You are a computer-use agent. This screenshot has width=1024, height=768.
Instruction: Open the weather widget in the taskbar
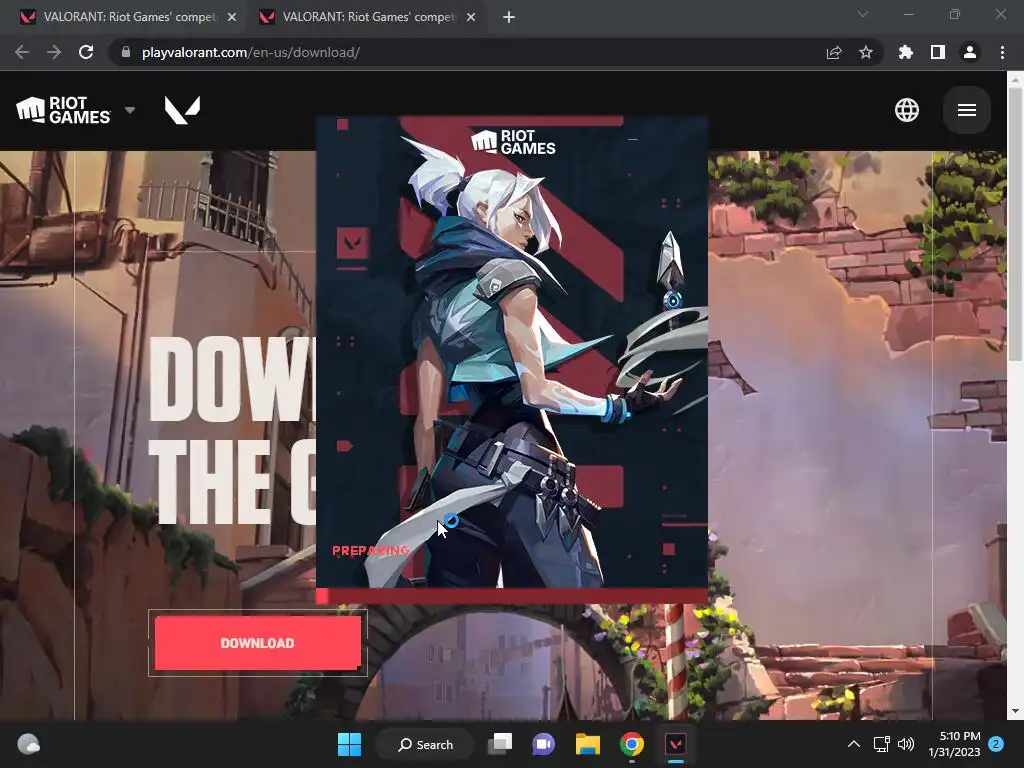click(28, 744)
